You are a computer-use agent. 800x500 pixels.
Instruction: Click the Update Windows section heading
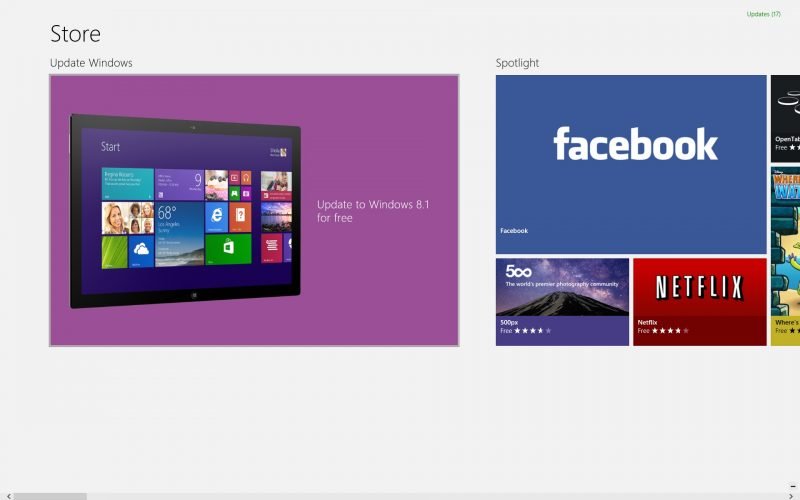tap(91, 63)
